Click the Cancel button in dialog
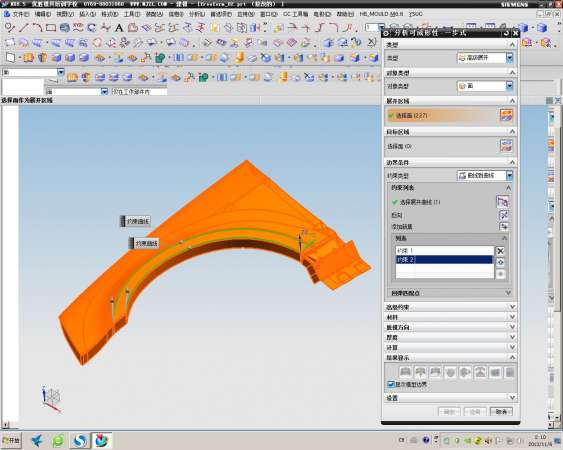Image resolution: width=563 pixels, height=450 pixels. coord(501,412)
